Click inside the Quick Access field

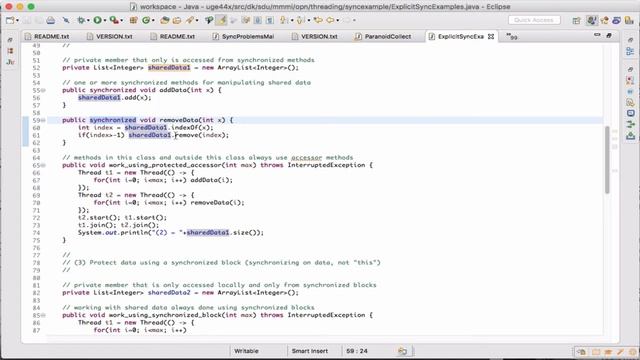click(534, 20)
